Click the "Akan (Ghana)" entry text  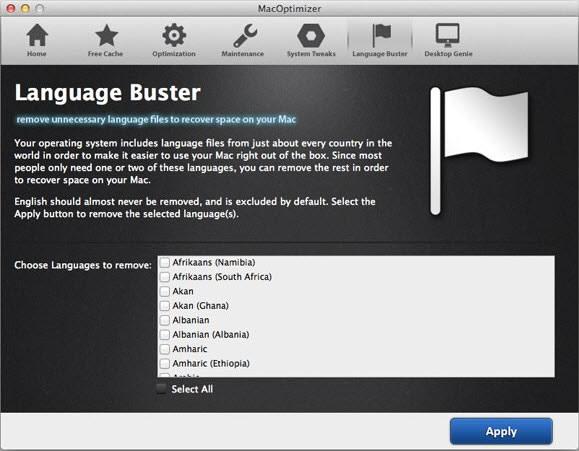[x=201, y=306]
